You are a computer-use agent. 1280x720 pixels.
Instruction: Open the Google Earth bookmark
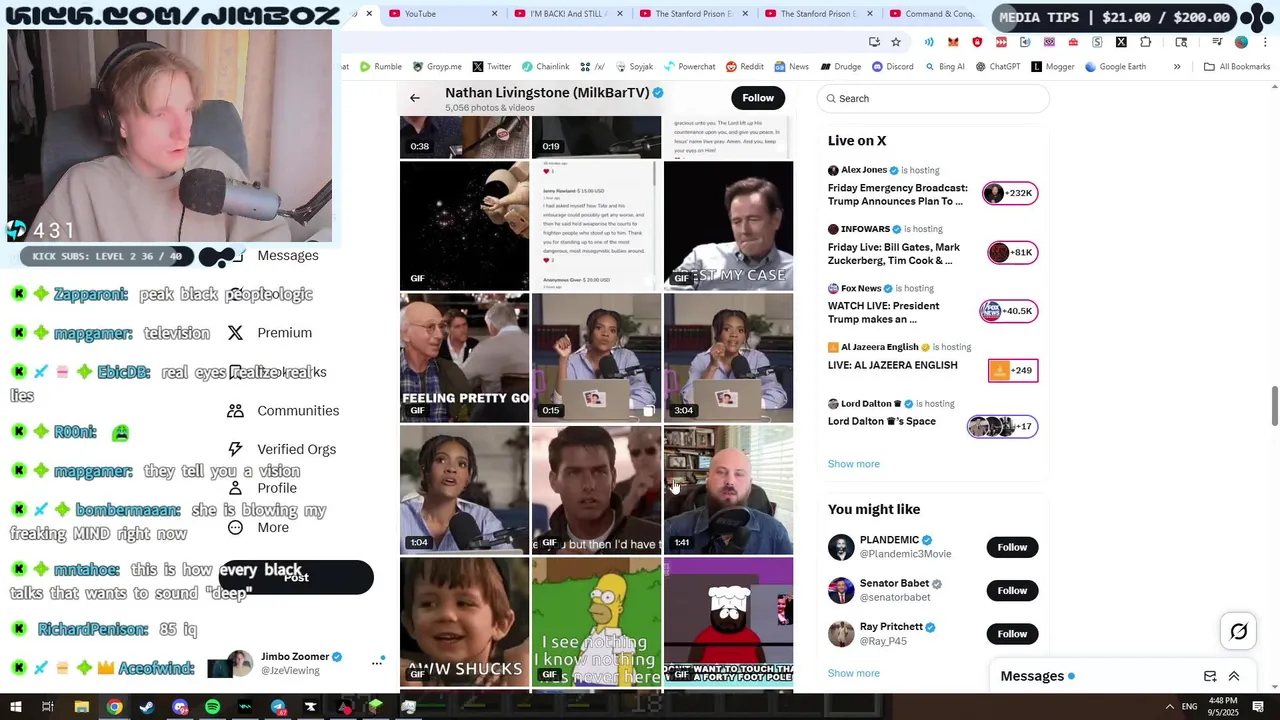pos(1115,67)
